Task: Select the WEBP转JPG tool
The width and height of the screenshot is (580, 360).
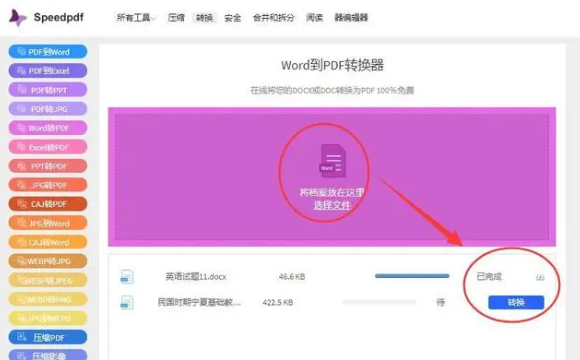Action: 48,261
